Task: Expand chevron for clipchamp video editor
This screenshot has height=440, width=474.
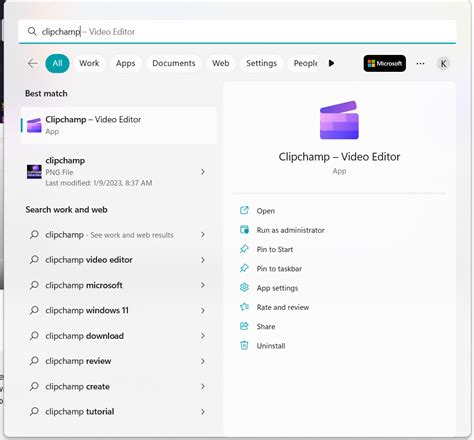Action: coord(203,260)
